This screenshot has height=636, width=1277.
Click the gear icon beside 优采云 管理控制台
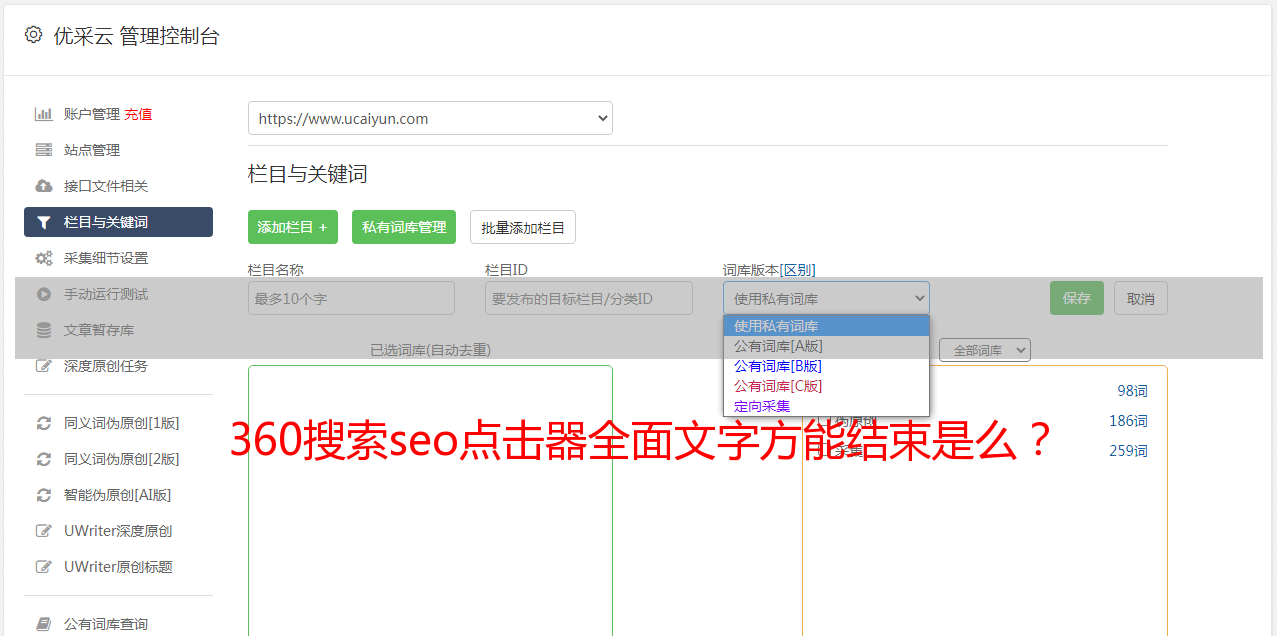(x=33, y=35)
